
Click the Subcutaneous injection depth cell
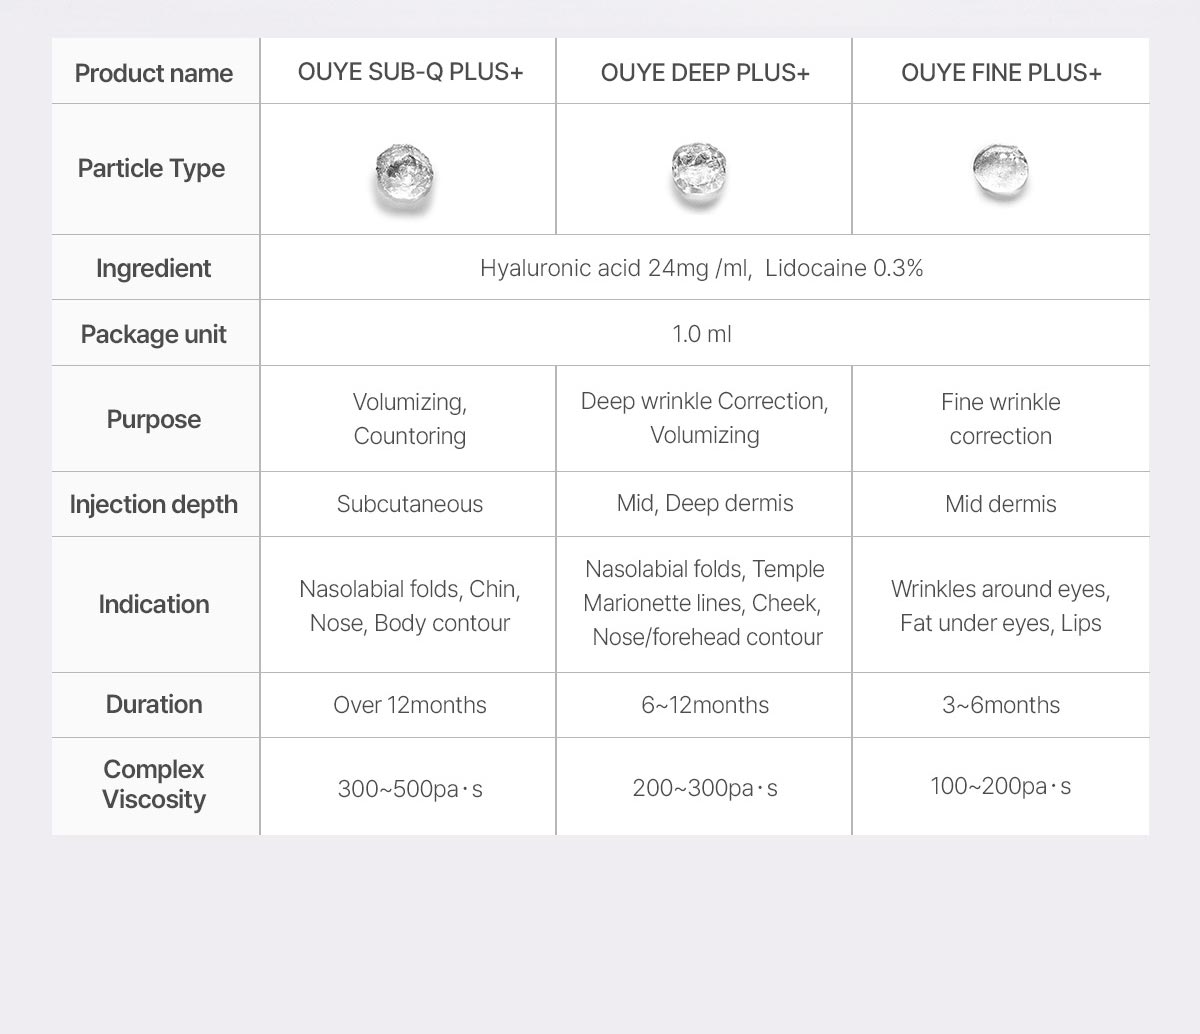click(410, 504)
